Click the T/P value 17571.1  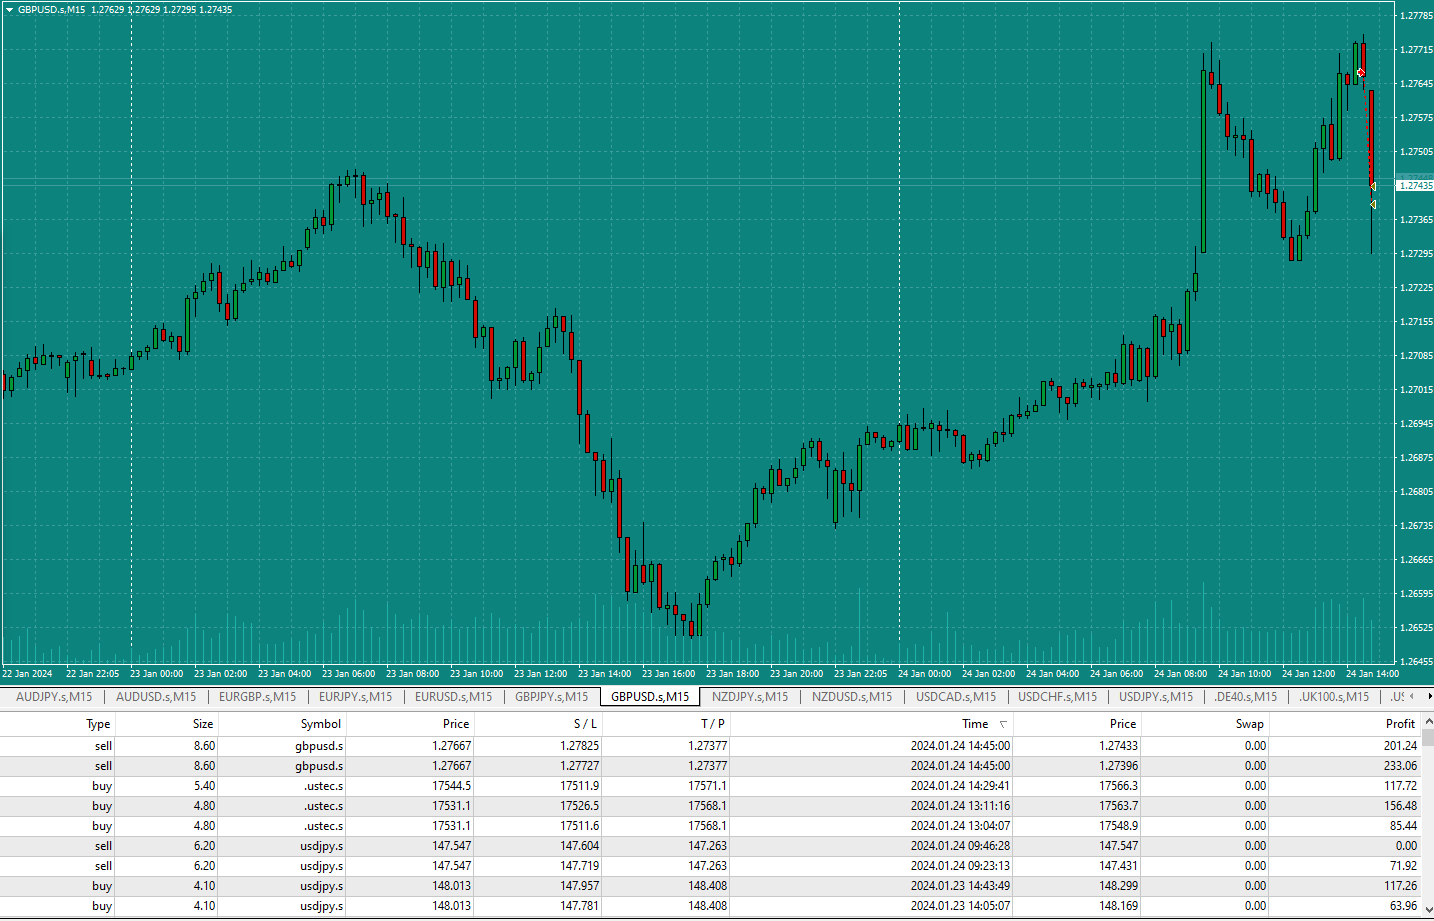(x=707, y=786)
